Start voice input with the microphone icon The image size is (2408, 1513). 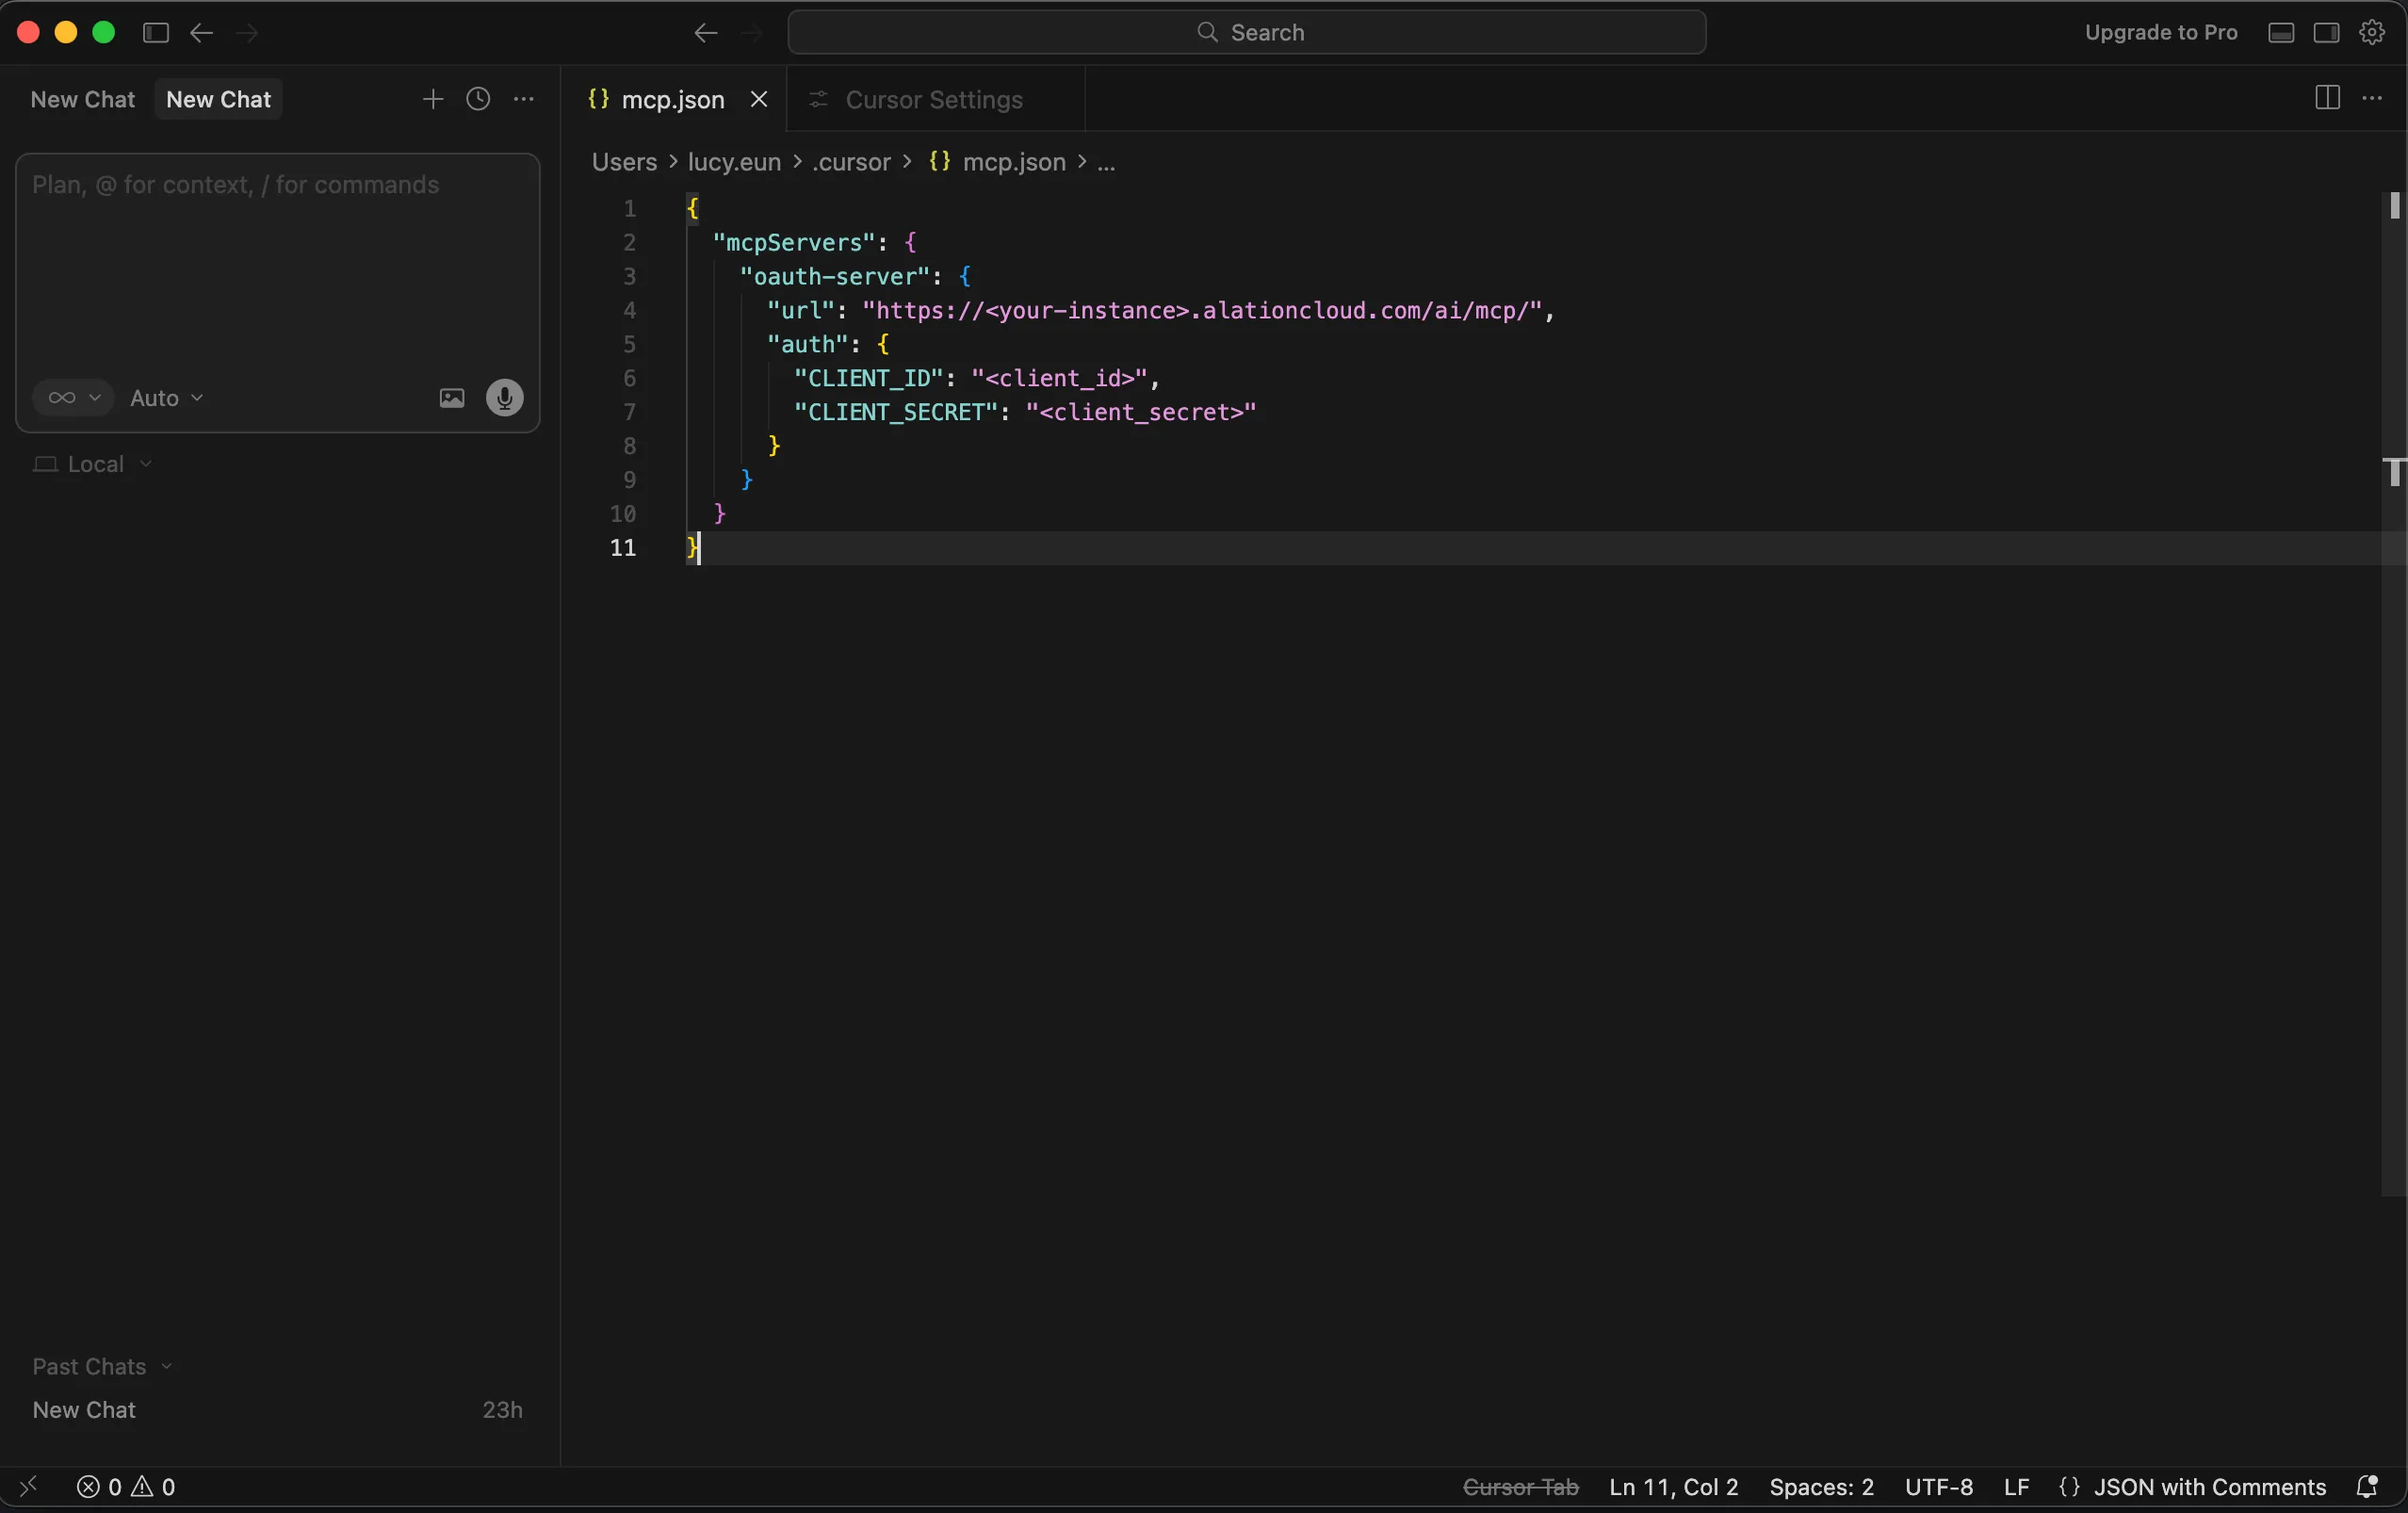pos(504,398)
